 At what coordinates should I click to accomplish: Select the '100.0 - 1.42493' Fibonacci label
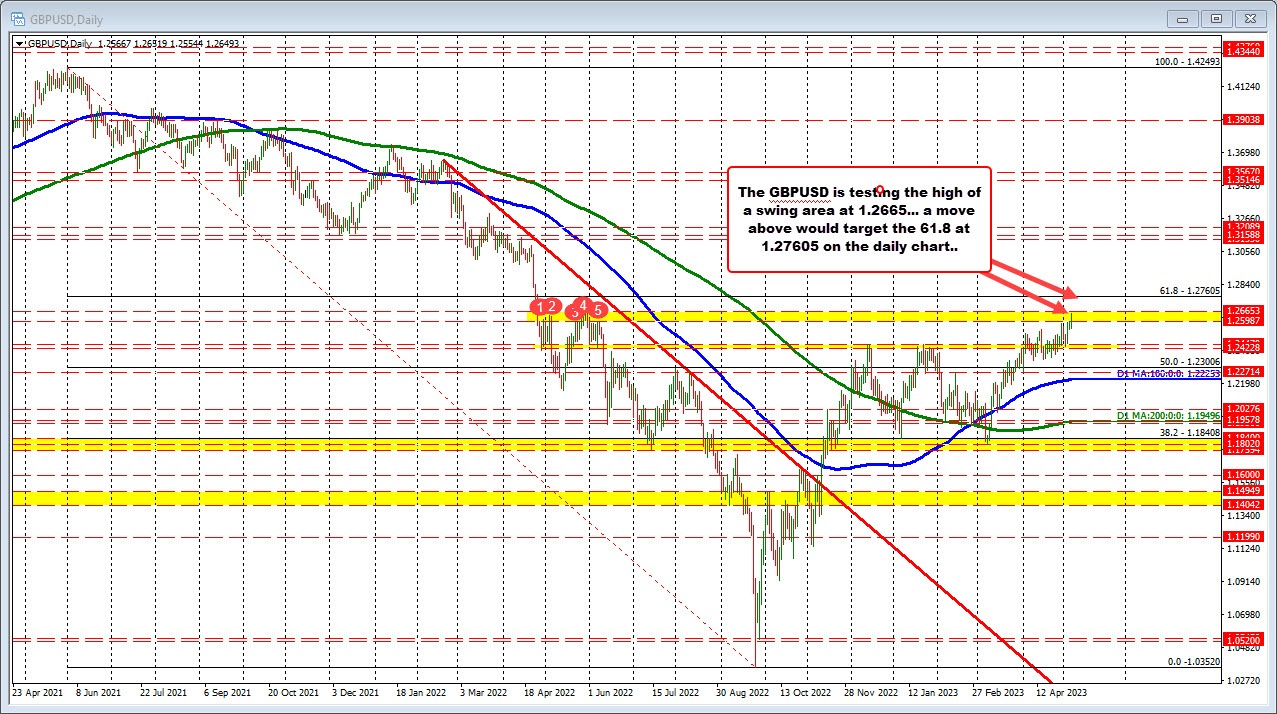tap(1187, 61)
